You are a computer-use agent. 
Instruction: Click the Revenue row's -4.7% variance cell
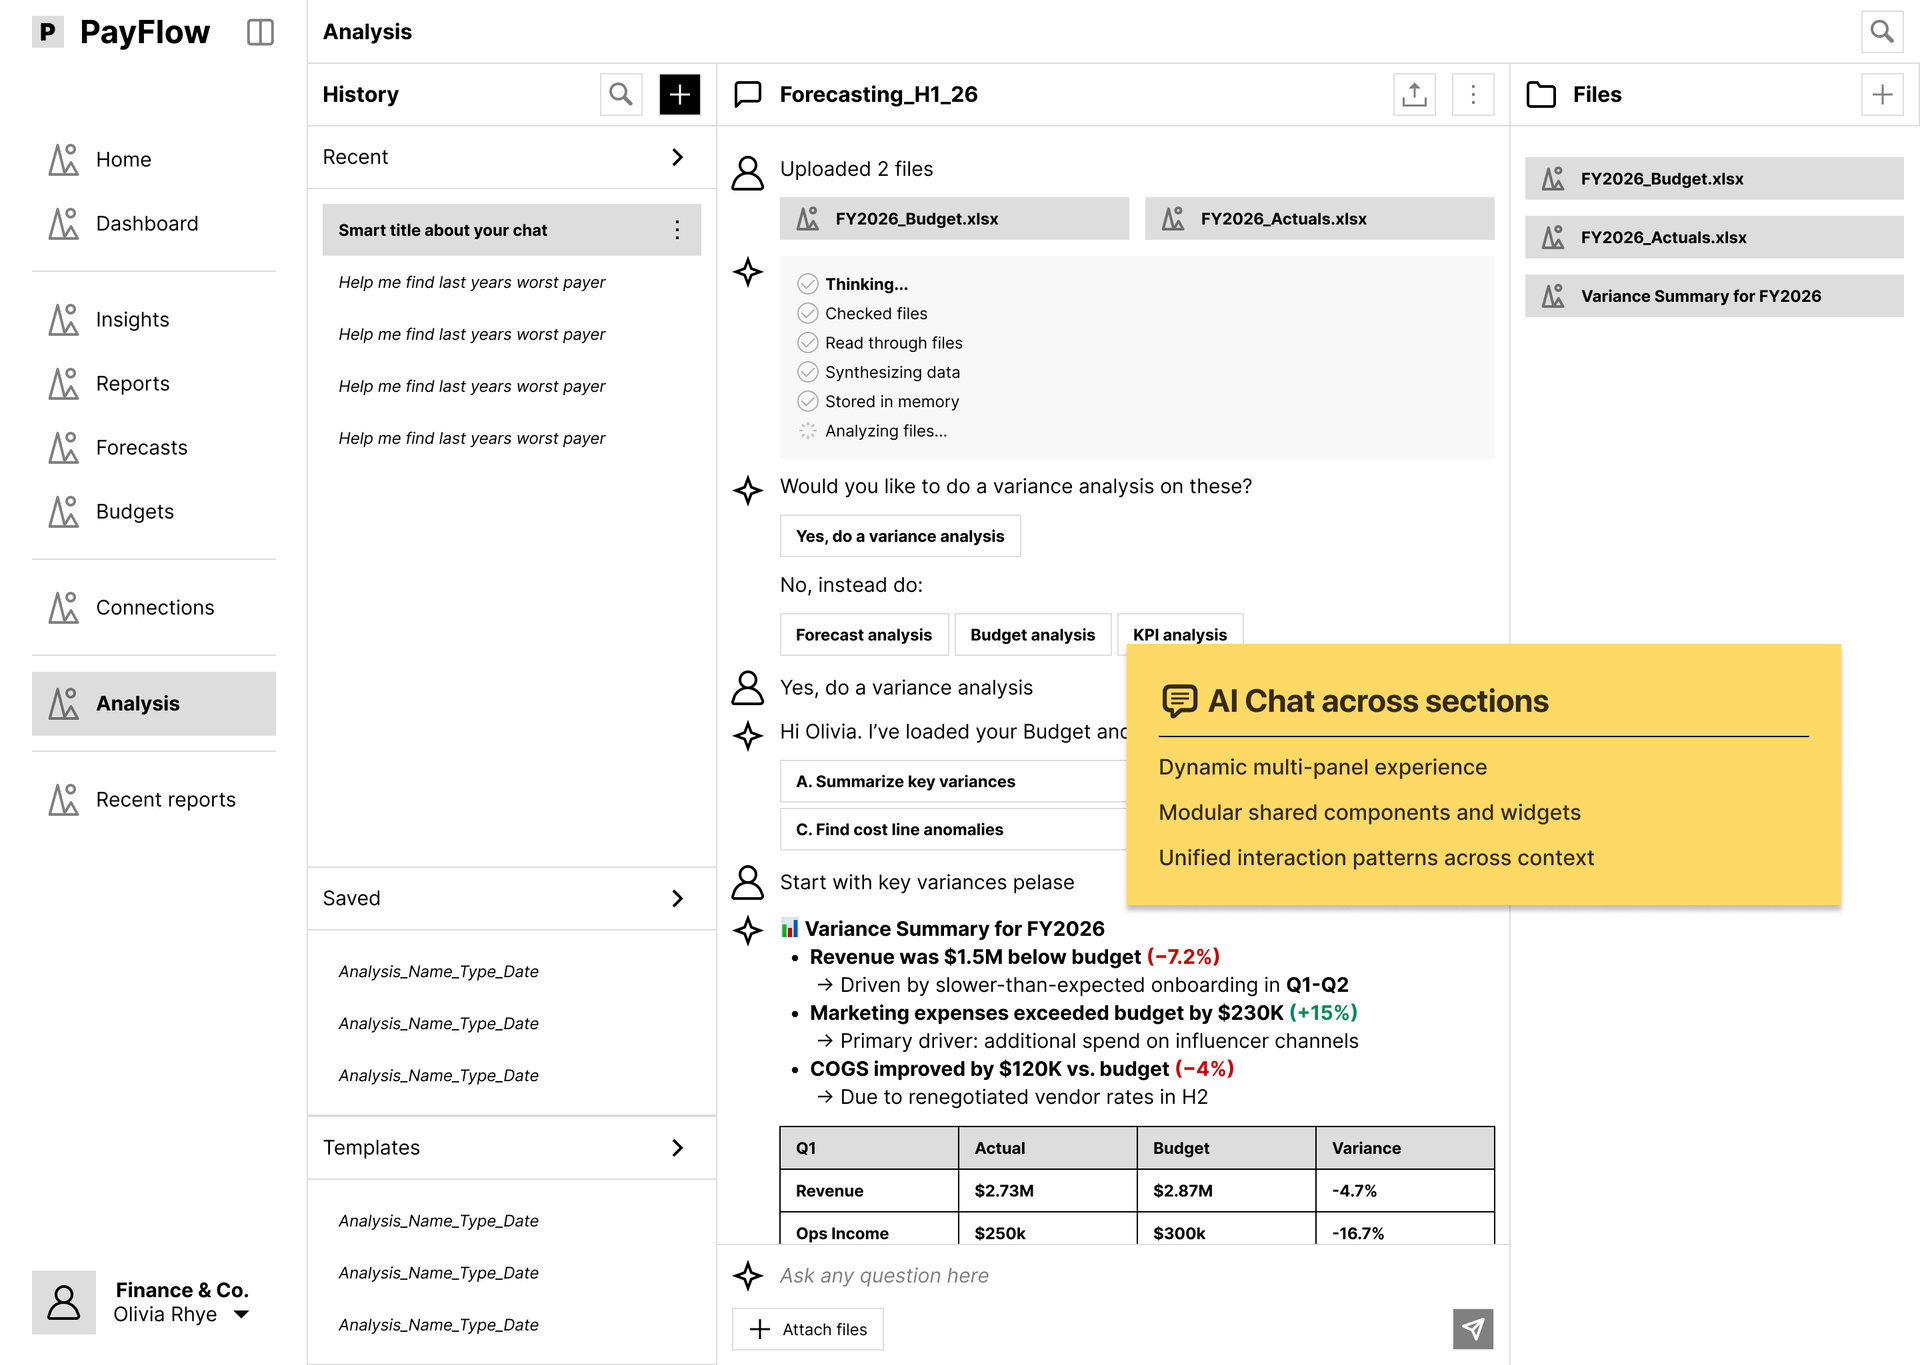pyautogui.click(x=1404, y=1191)
